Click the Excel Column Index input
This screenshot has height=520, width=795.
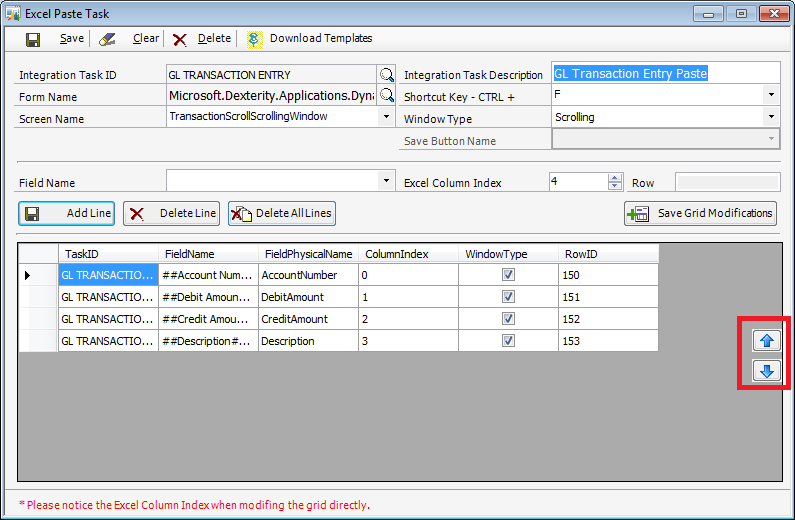click(579, 181)
